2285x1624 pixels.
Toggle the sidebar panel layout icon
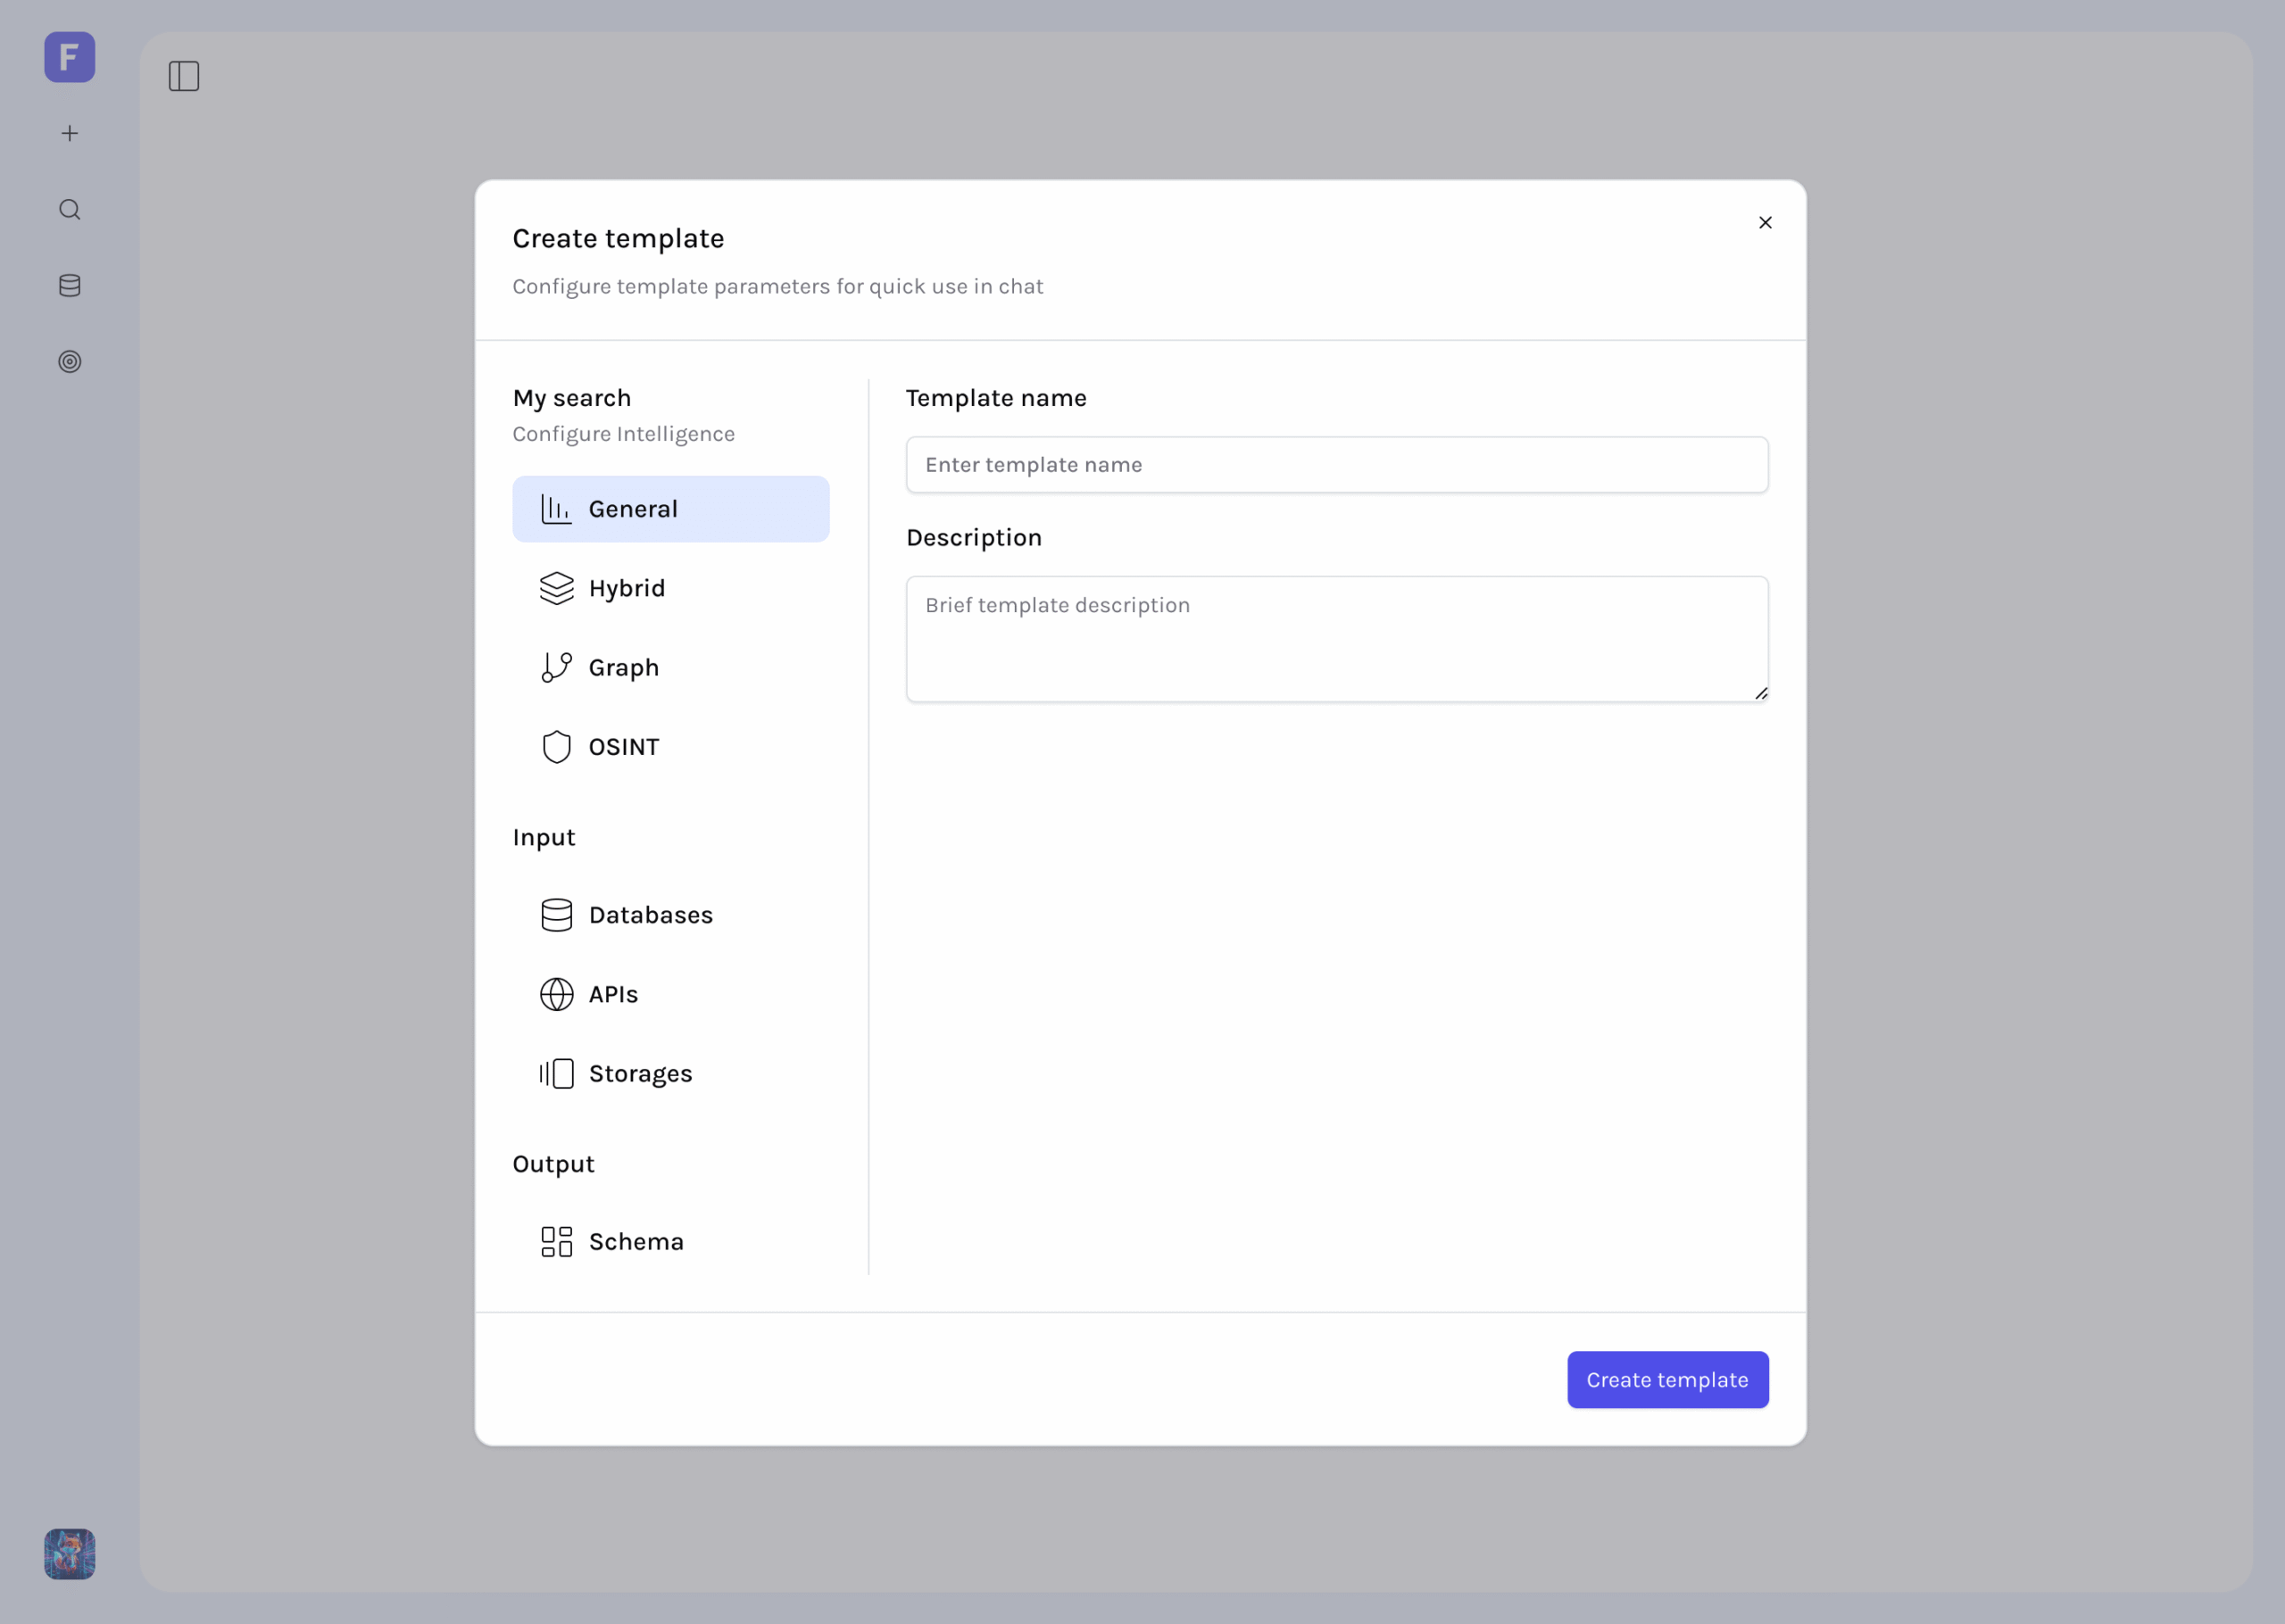pyautogui.click(x=184, y=76)
